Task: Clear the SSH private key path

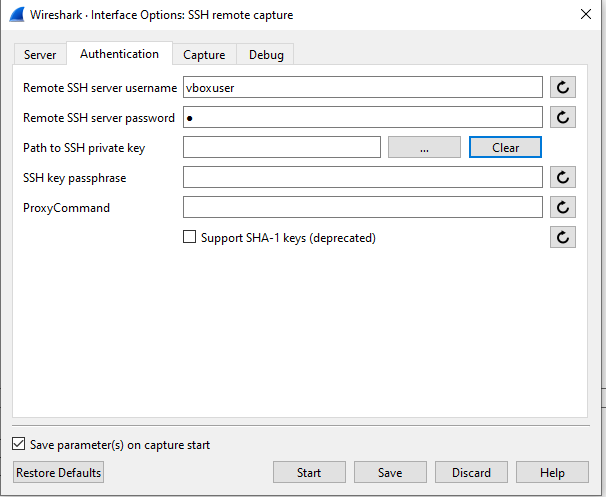Action: click(505, 147)
